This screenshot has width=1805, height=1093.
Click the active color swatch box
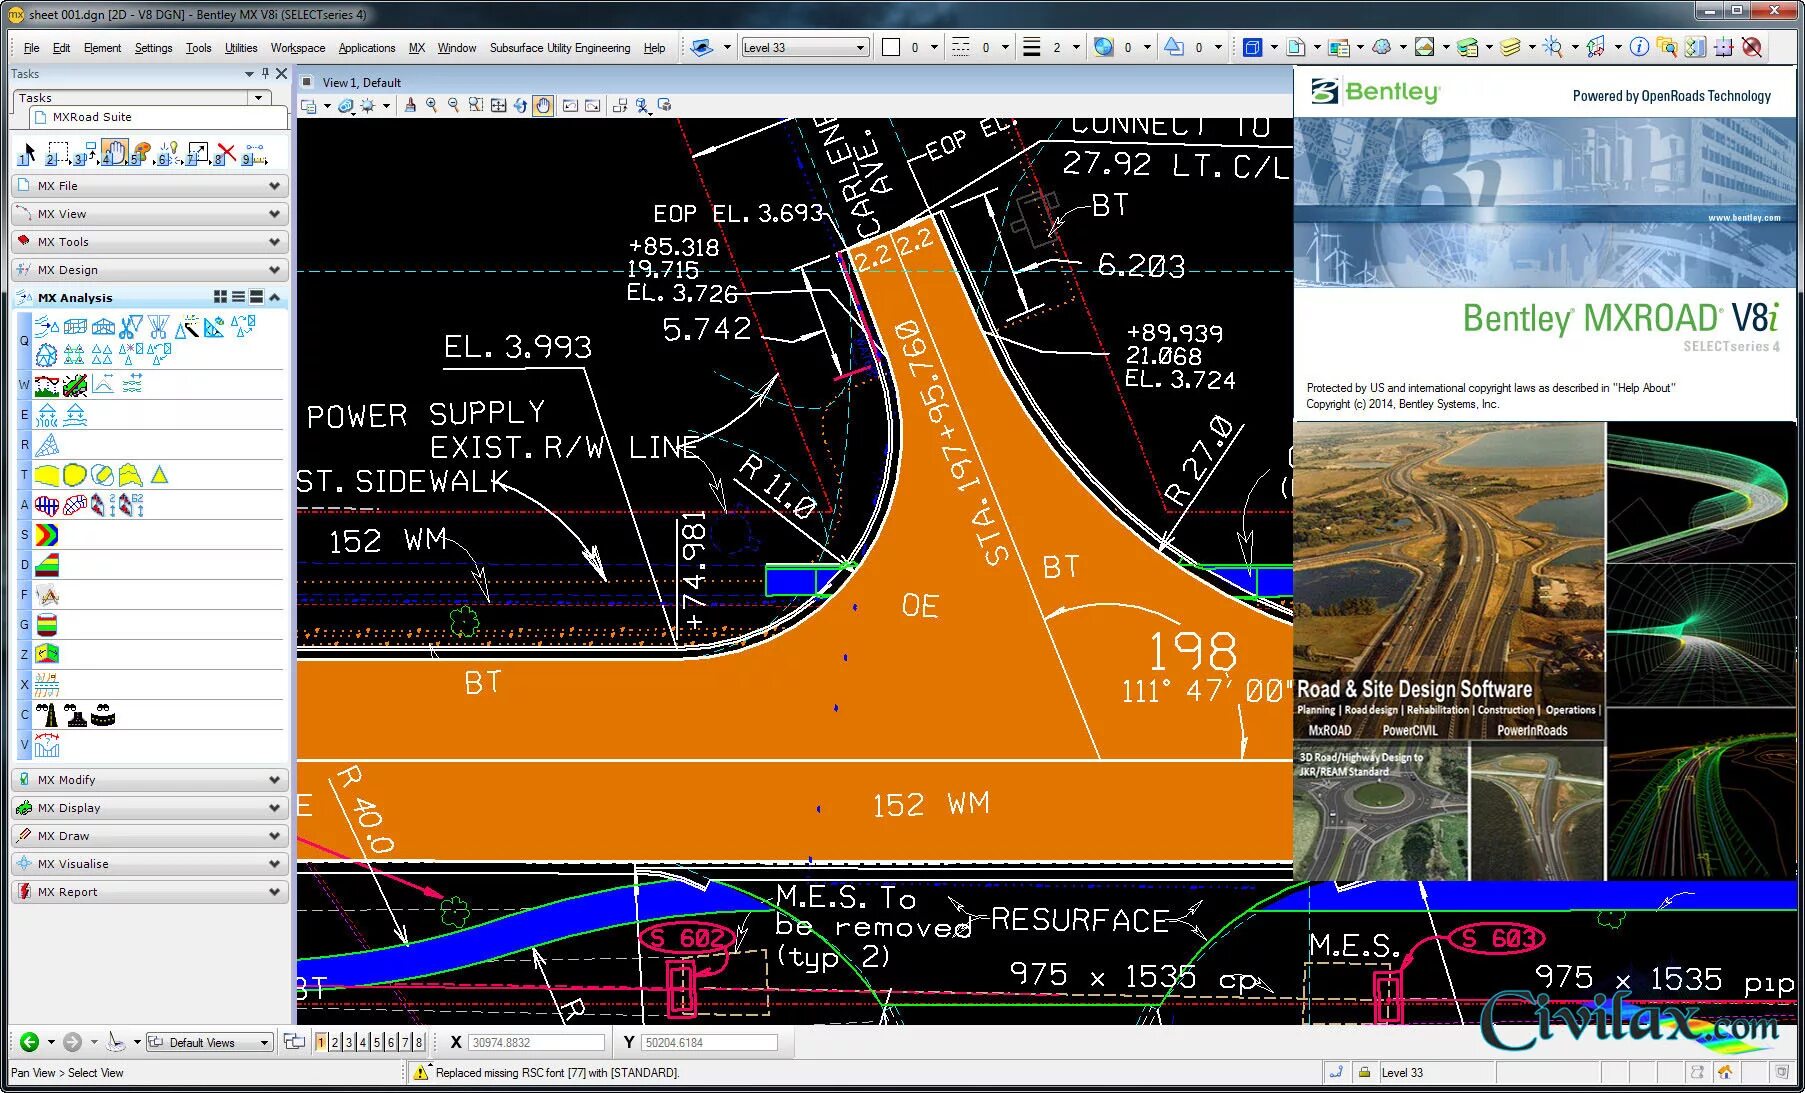pyautogui.click(x=891, y=47)
